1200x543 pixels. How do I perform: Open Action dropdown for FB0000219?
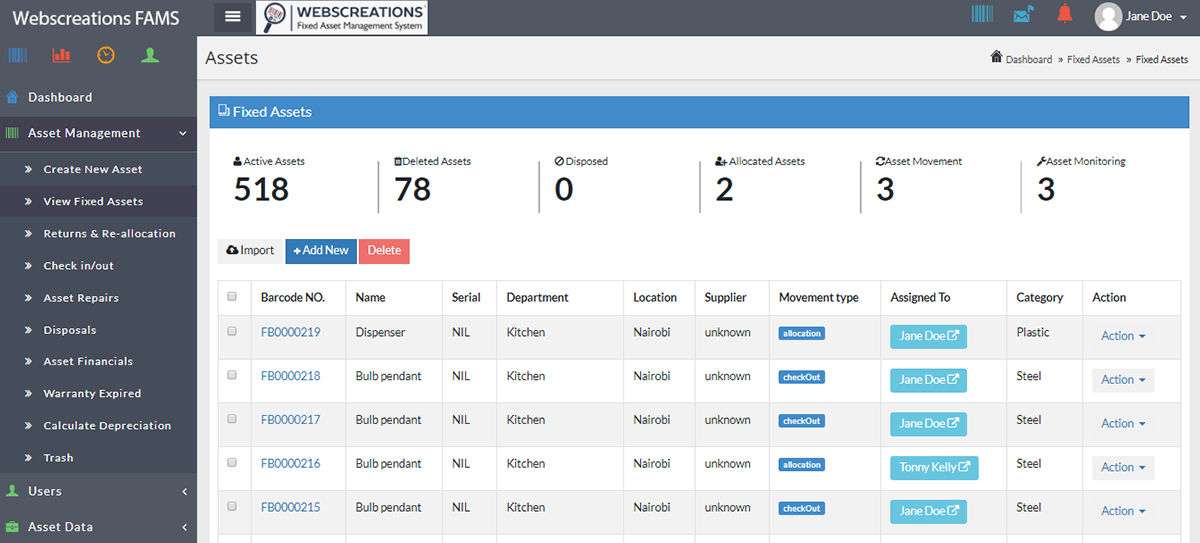click(1123, 336)
